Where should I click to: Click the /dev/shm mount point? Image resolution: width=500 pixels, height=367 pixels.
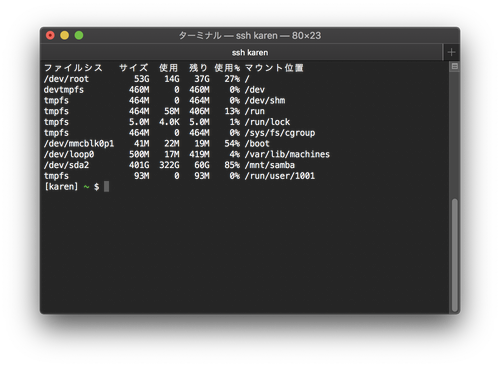point(265,100)
